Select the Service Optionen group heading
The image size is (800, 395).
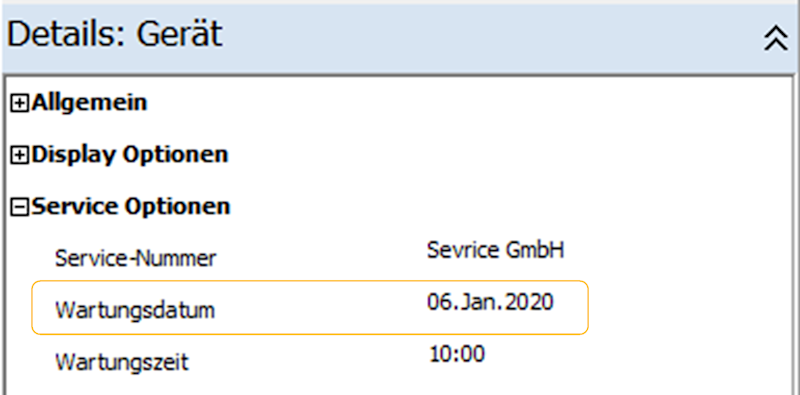coord(131,207)
